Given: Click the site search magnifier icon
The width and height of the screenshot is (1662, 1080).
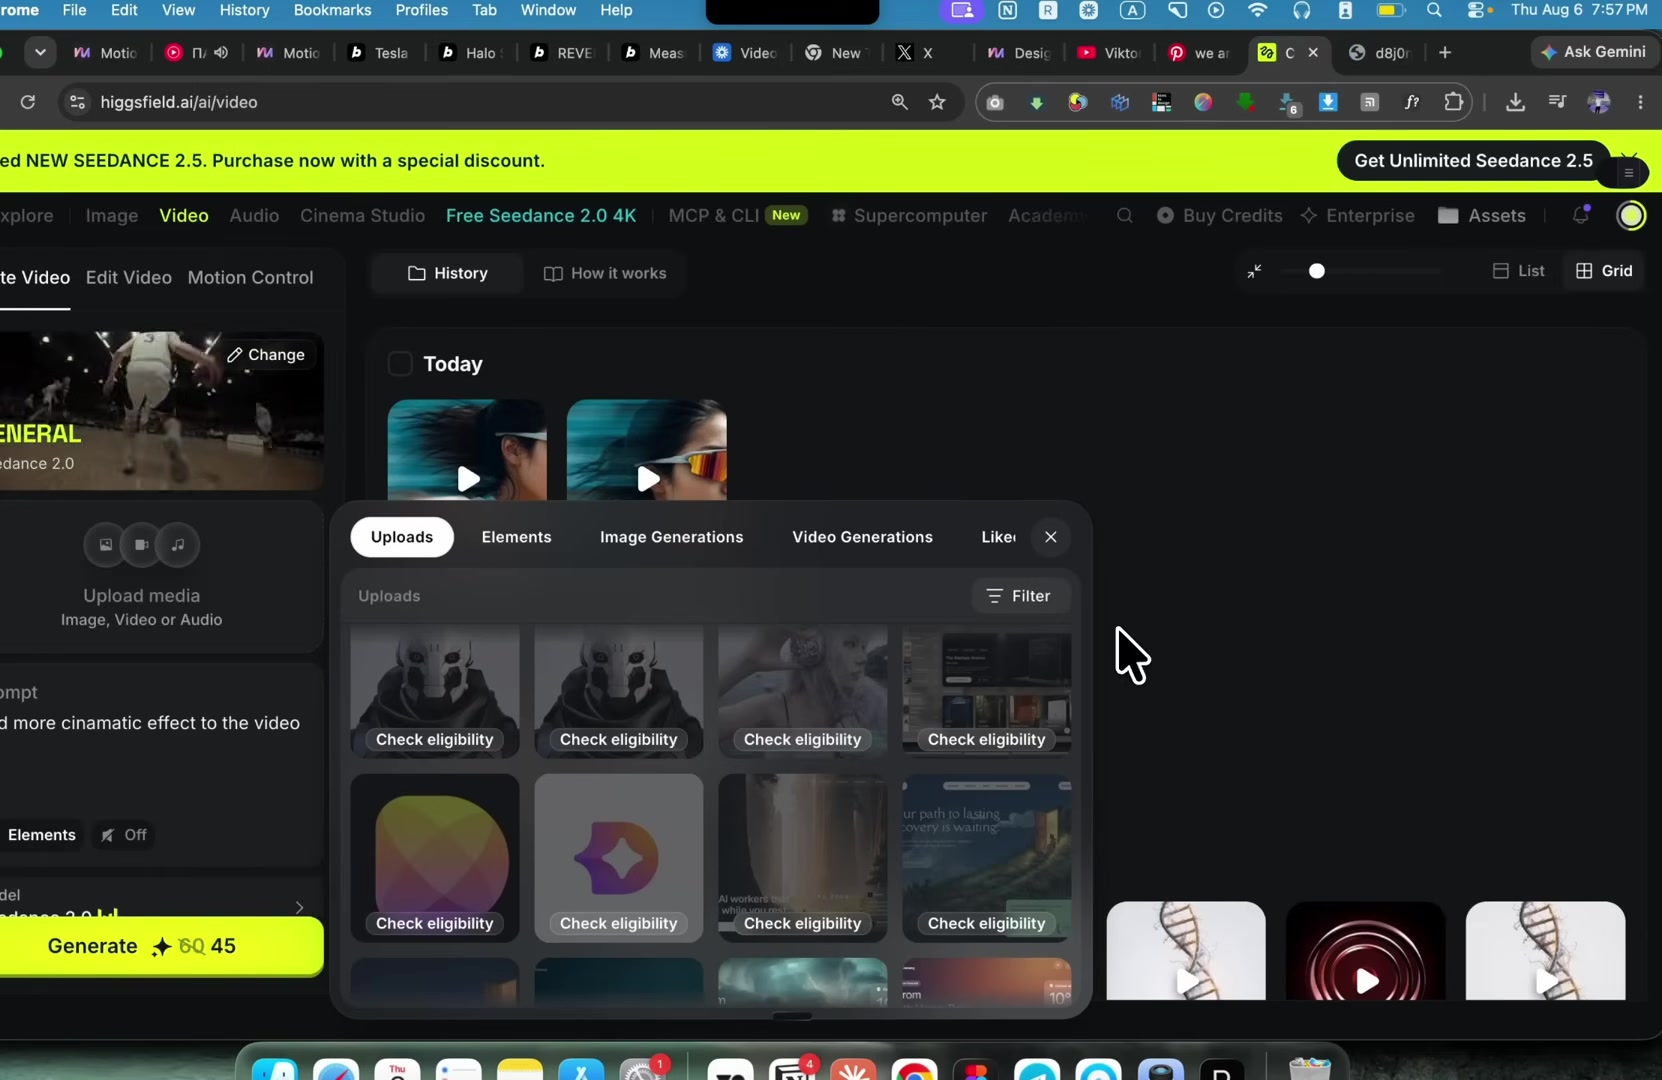Looking at the screenshot, I should (1125, 216).
